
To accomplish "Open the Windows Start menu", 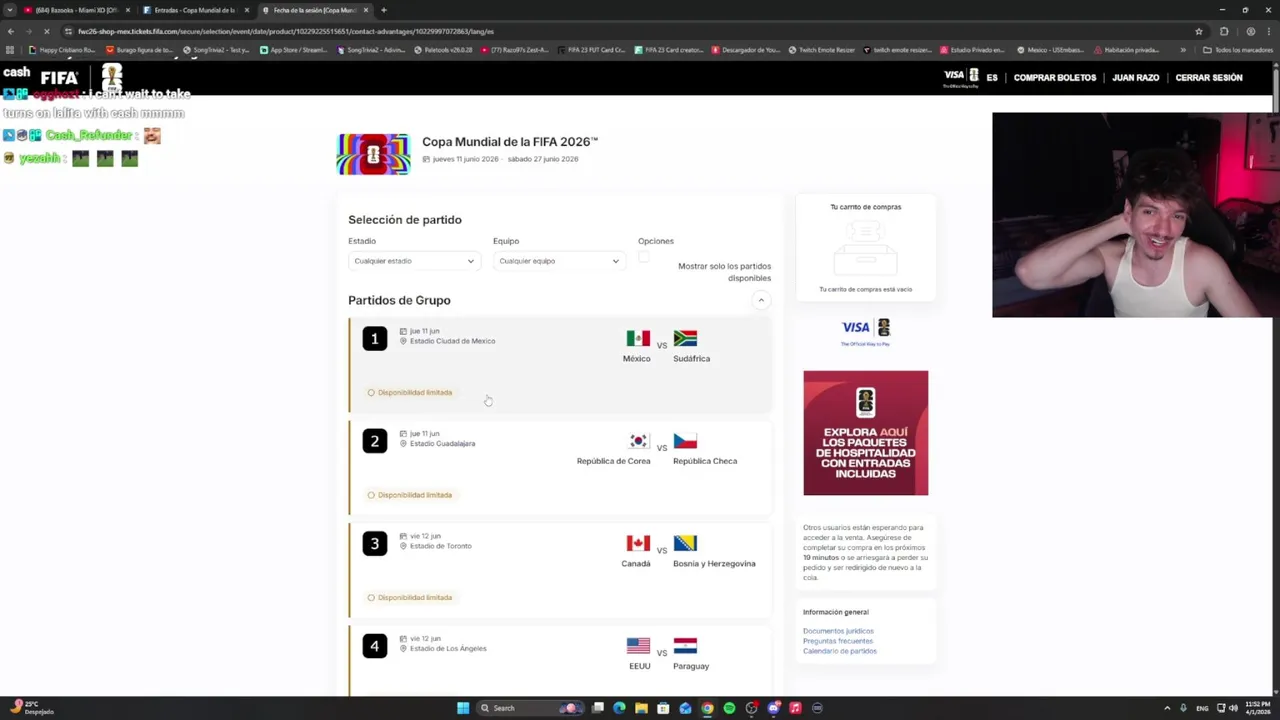I will 463,708.
